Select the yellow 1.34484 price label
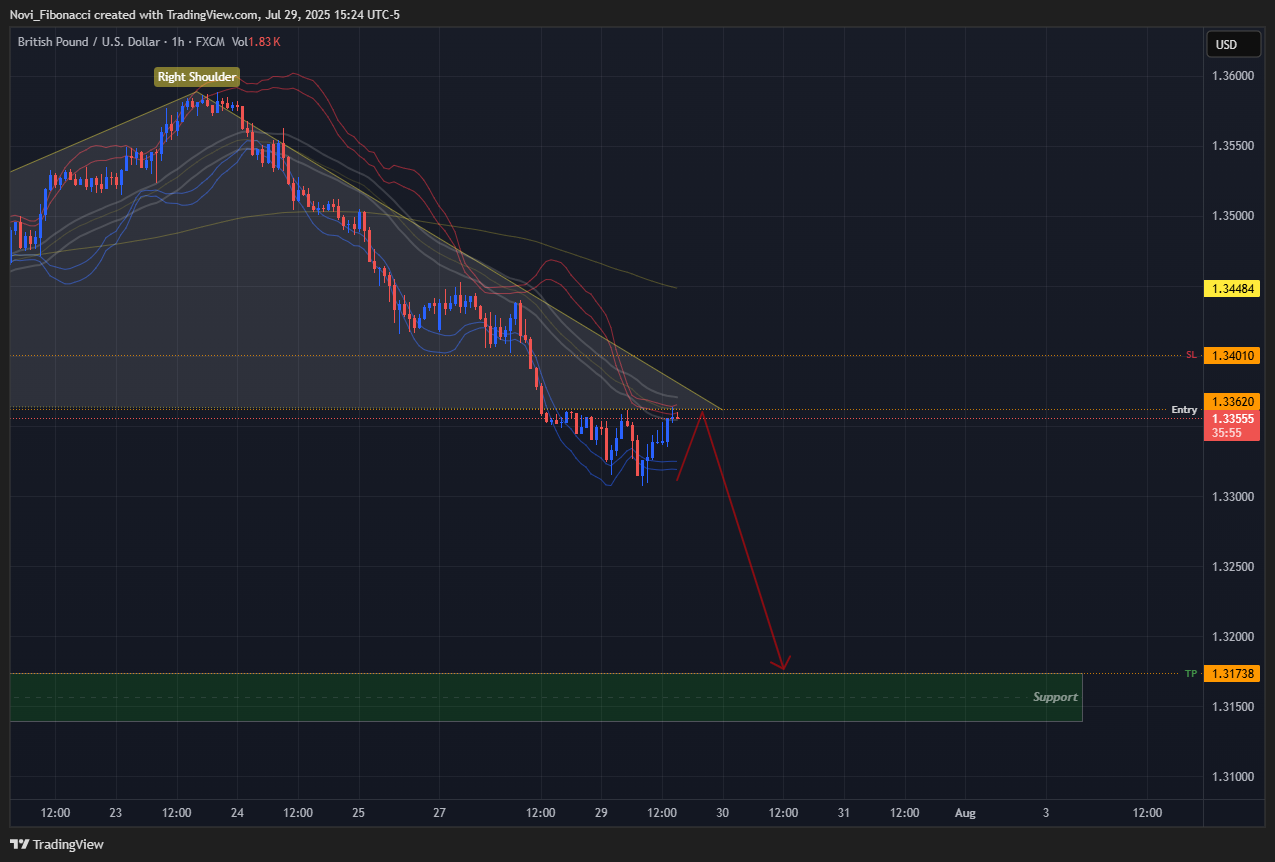Screen dimensions: 1275x862 point(1232,289)
